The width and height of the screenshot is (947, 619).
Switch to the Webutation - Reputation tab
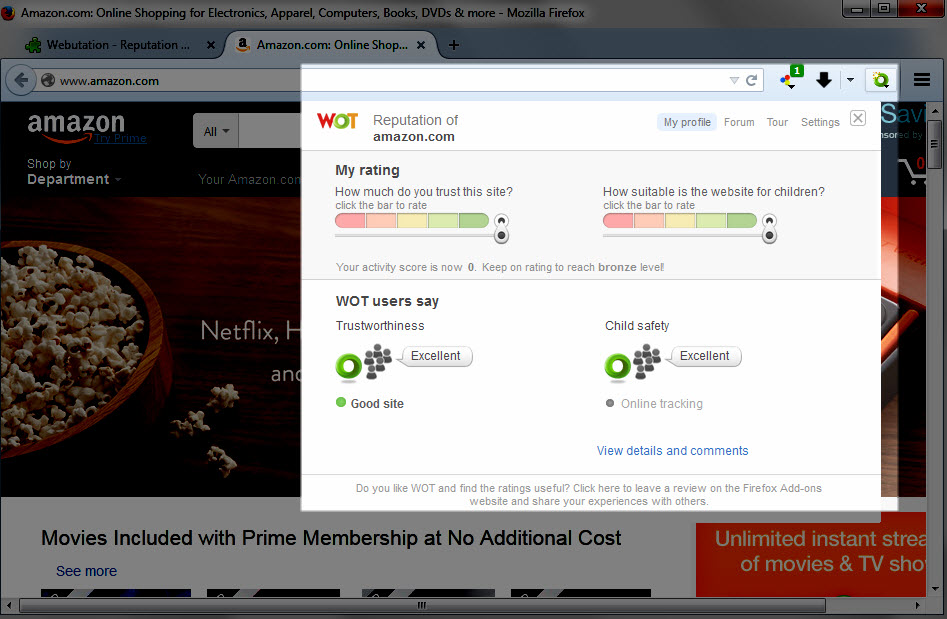click(118, 45)
